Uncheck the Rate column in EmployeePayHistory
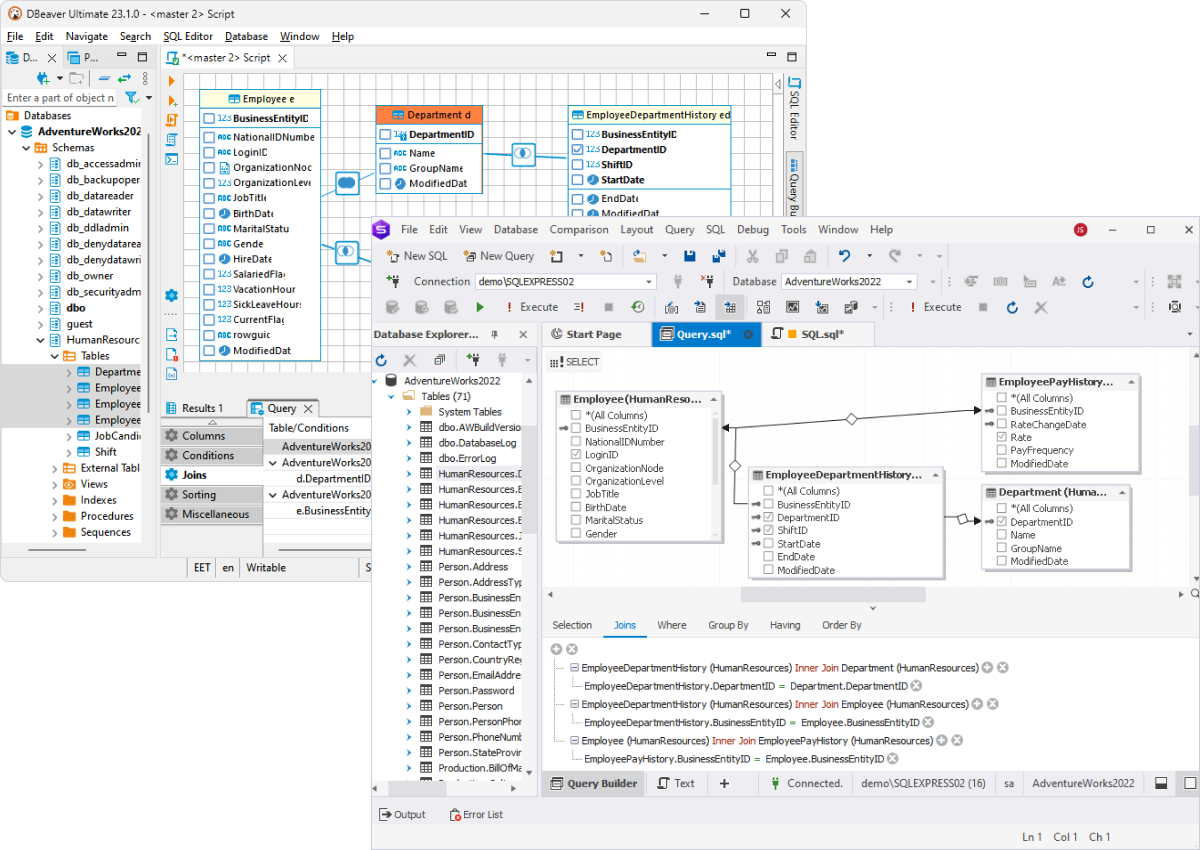Viewport: 1200px width, 850px height. [1000, 438]
